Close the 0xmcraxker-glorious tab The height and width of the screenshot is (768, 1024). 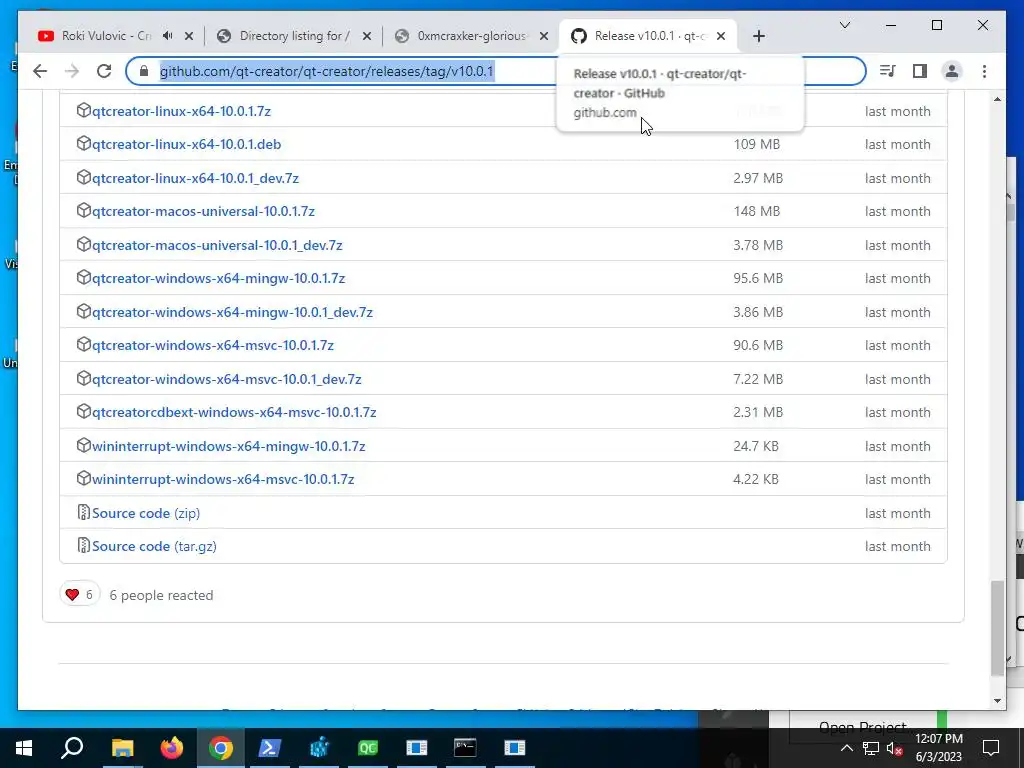click(544, 36)
